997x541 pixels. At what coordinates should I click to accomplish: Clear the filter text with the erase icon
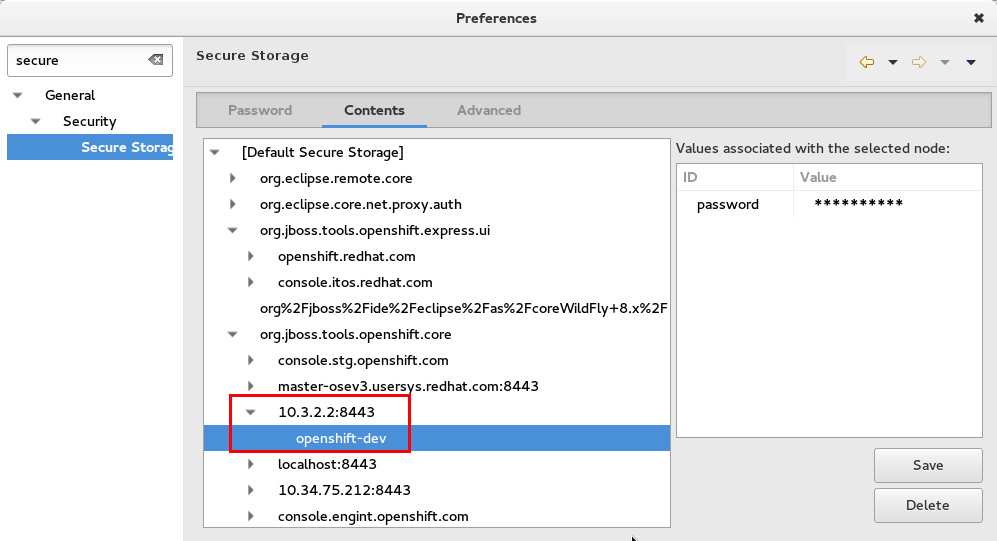pos(156,60)
